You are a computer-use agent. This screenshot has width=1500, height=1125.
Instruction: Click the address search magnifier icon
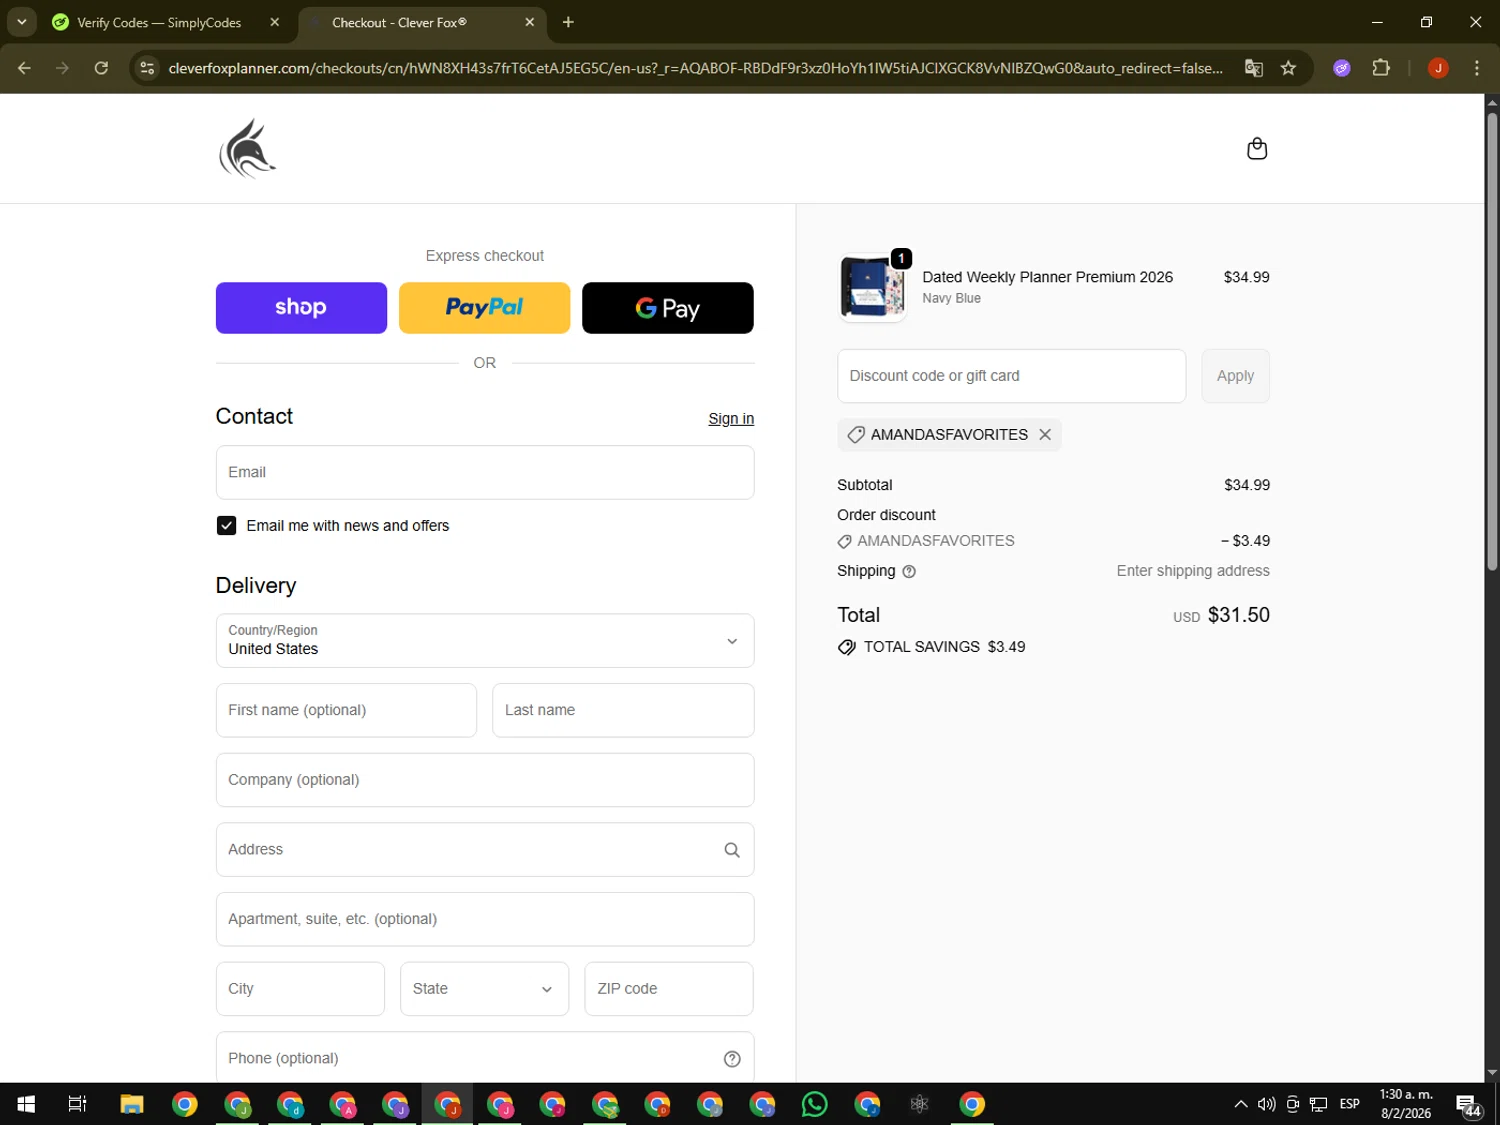(732, 850)
